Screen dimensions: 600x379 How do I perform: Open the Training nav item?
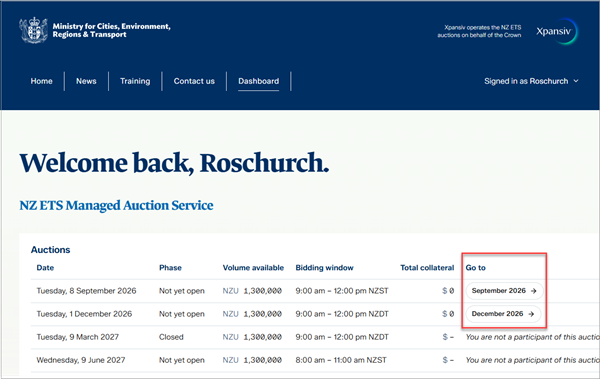click(135, 81)
